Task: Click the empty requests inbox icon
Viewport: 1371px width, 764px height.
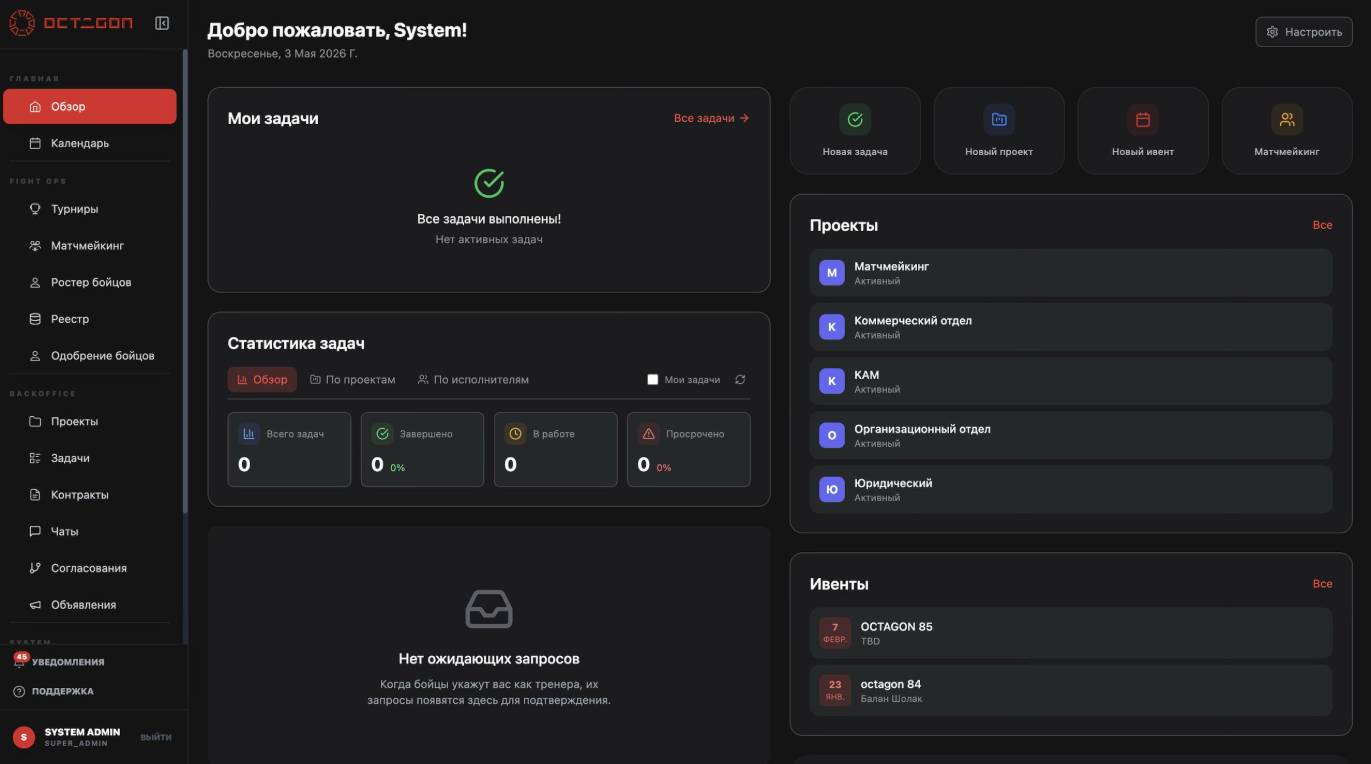Action: pyautogui.click(x=489, y=609)
